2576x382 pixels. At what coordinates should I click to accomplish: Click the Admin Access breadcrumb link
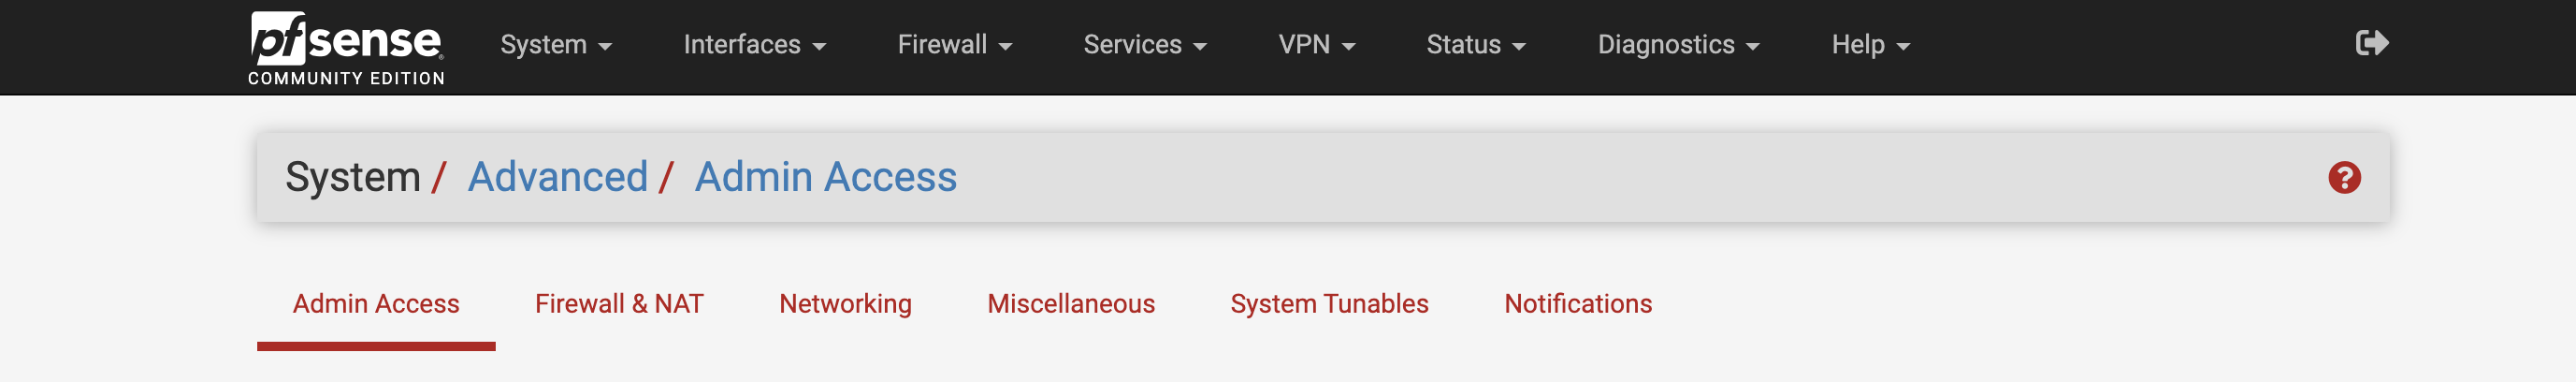pyautogui.click(x=825, y=177)
